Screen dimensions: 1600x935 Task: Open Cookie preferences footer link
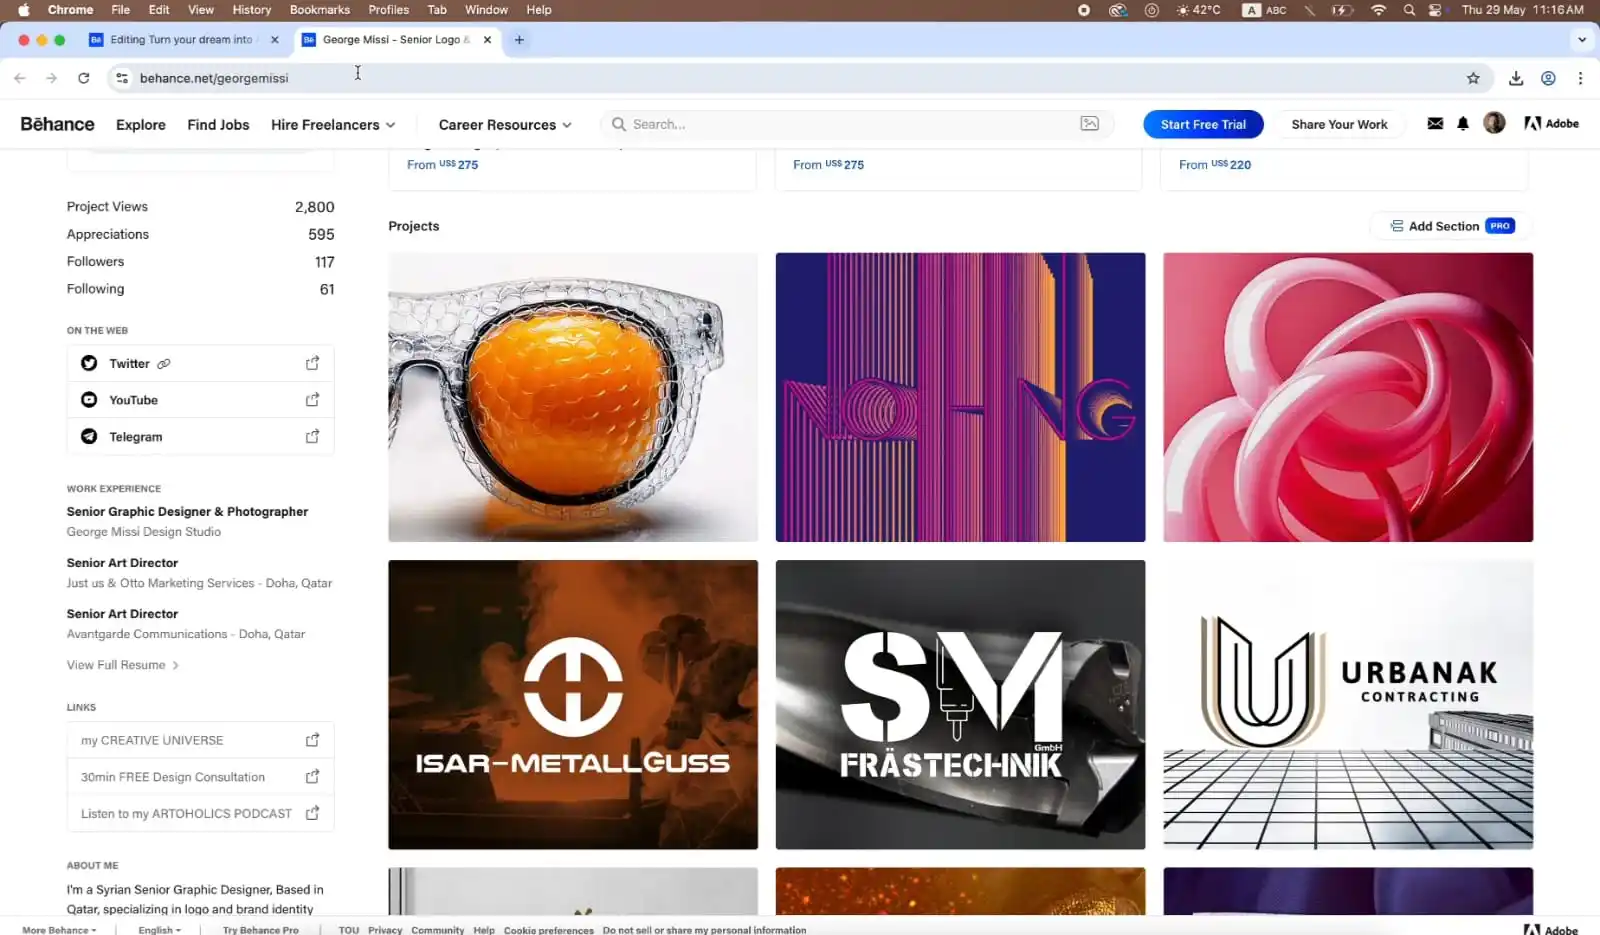548,929
